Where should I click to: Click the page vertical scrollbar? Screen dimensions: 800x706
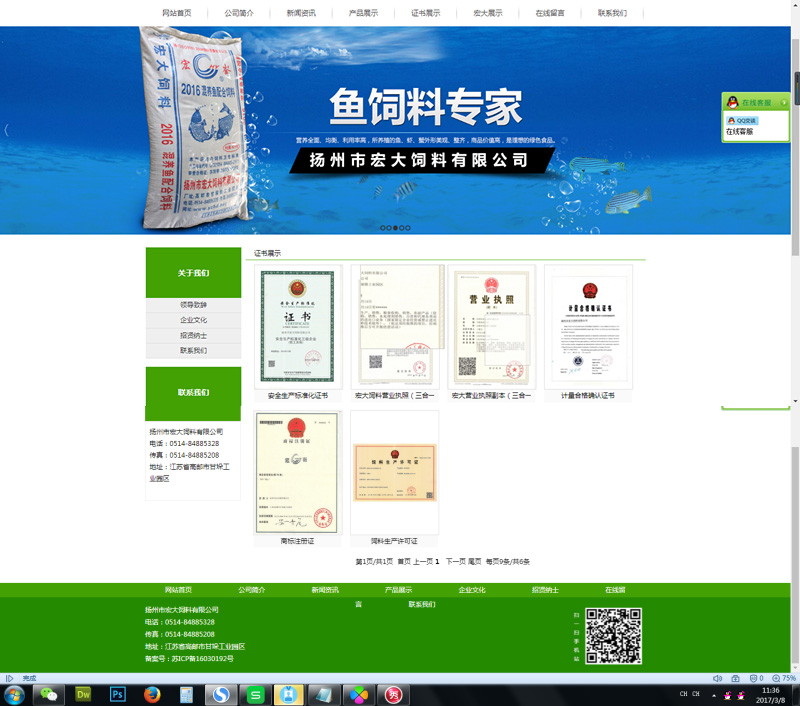795,300
